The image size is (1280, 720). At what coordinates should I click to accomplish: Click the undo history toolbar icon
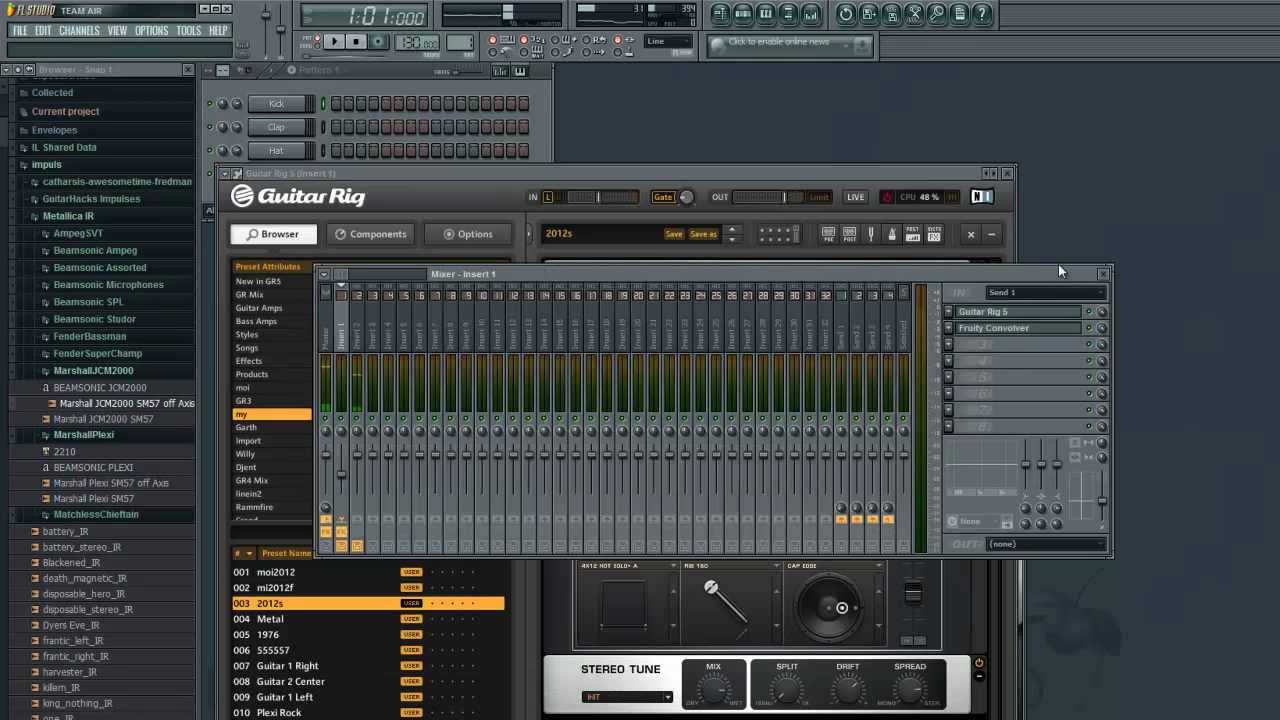click(x=846, y=14)
